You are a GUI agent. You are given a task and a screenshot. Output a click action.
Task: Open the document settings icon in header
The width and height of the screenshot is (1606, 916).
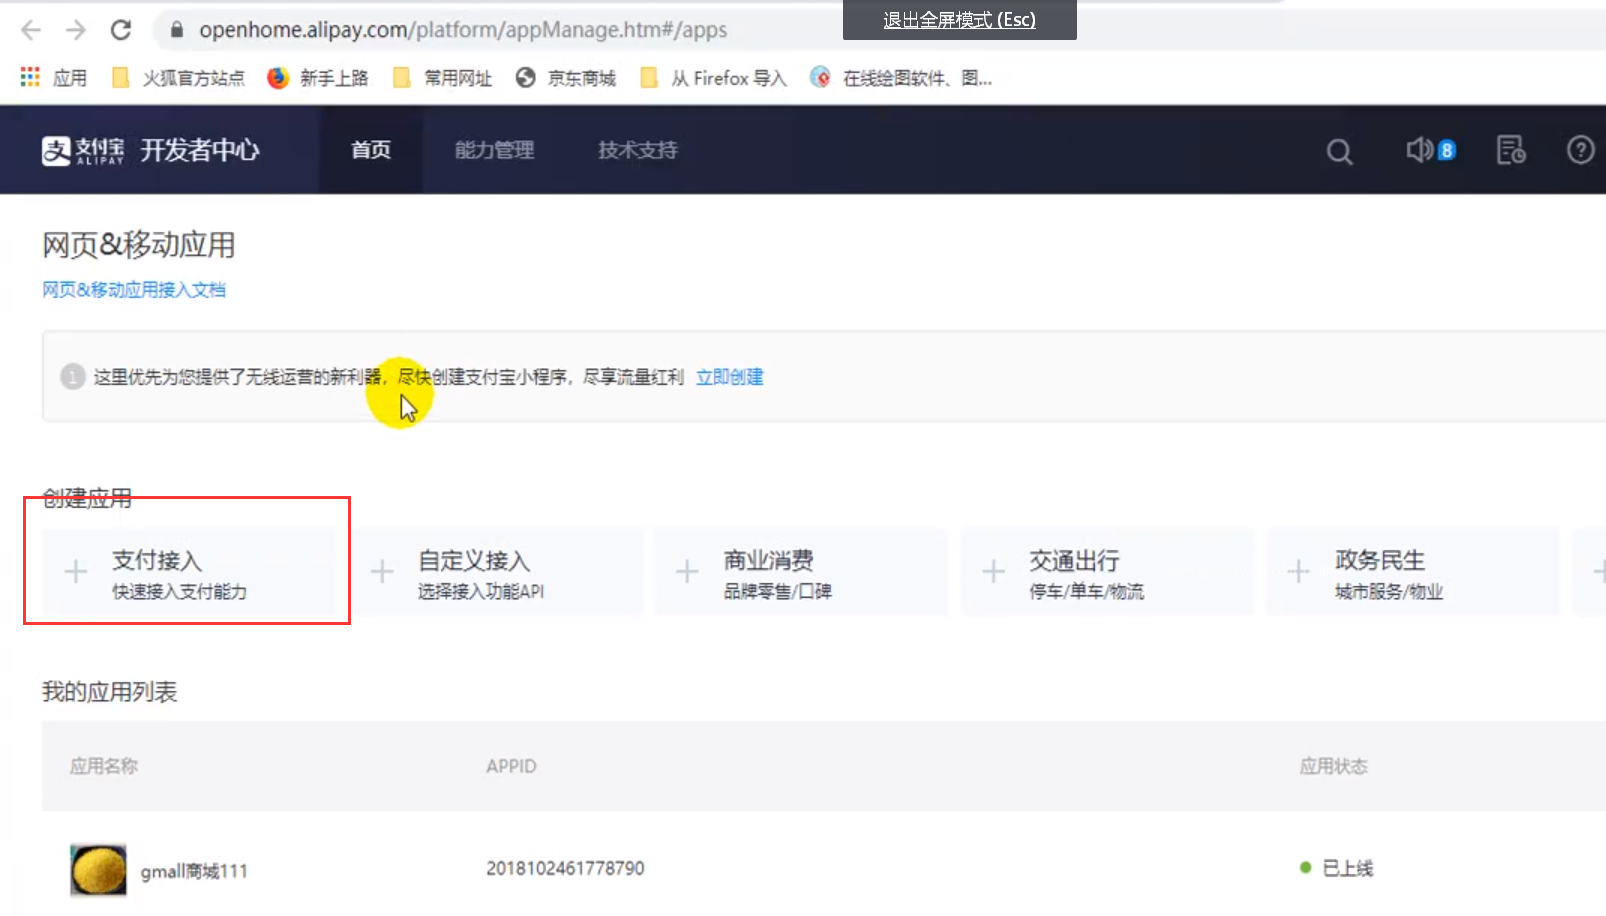(x=1510, y=150)
